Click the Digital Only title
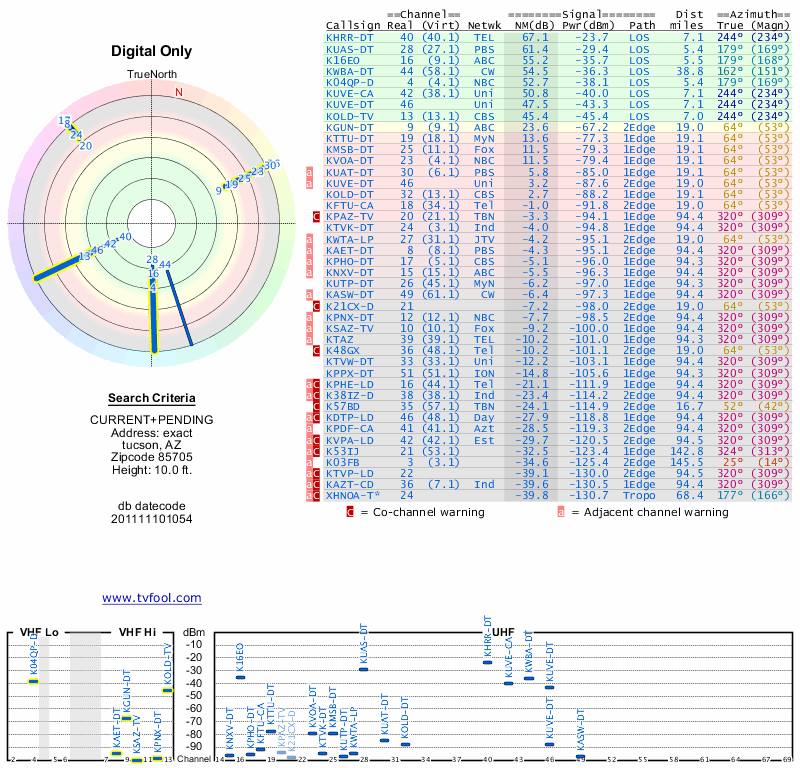 point(152,51)
